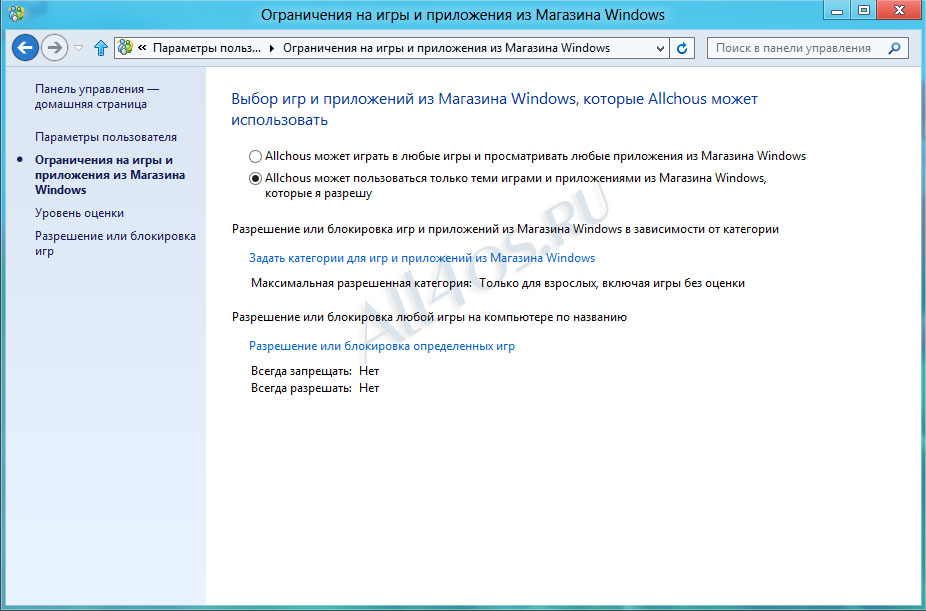Viewport: 926px width, 611px height.
Task: Close the window with the red X
Action: click(899, 10)
